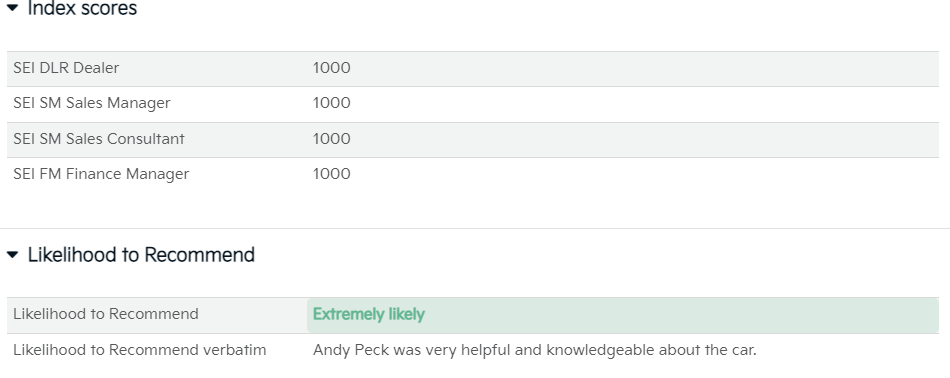Select the SEI SM Sales Manager label
Screen dimensions: 950x378
[x=92, y=104]
